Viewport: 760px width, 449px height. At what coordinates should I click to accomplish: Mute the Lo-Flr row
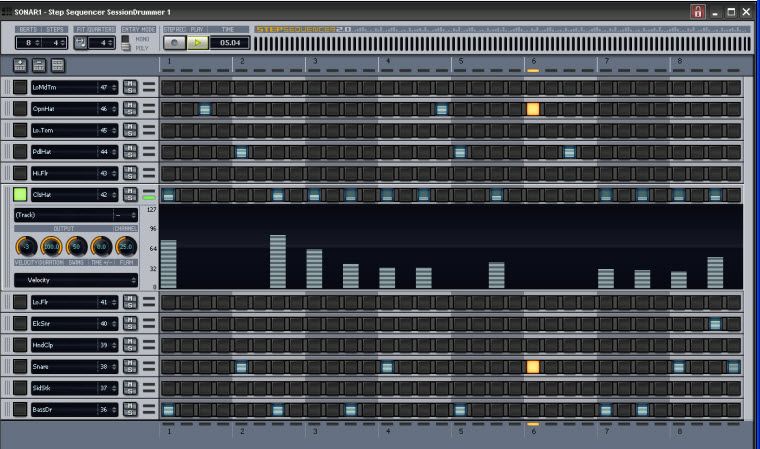point(130,299)
